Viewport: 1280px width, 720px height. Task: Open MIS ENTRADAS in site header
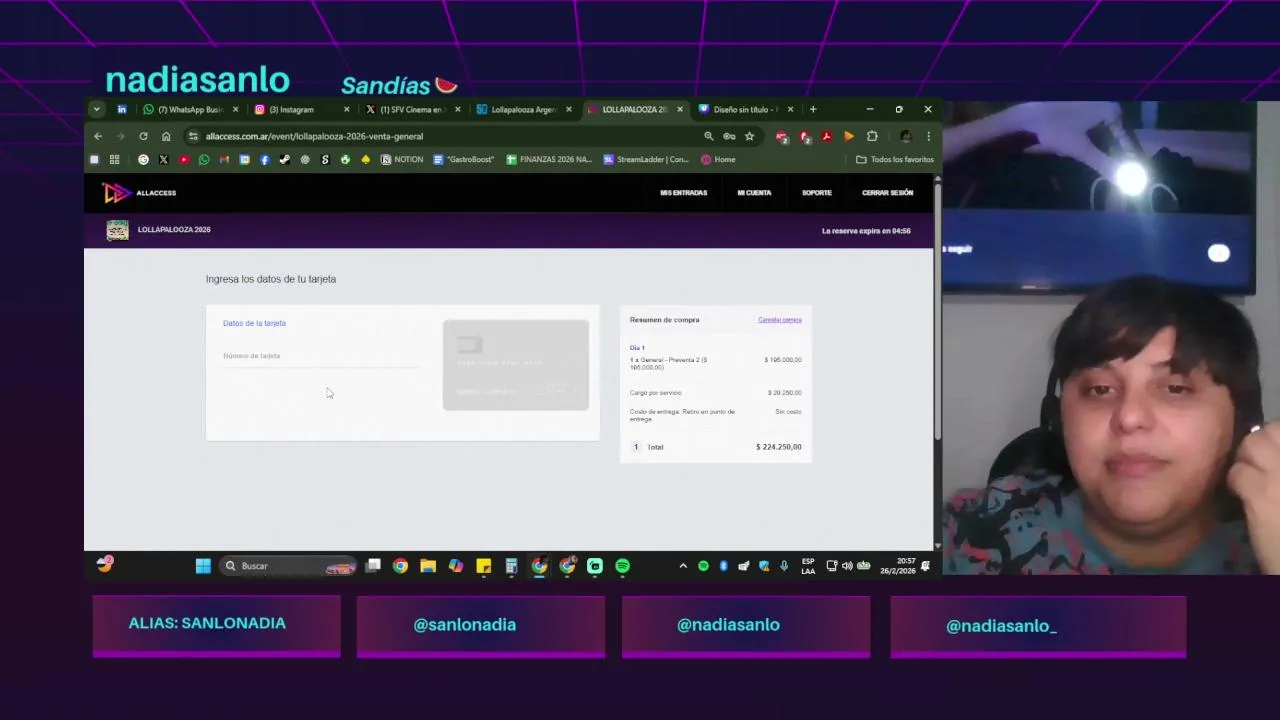coord(683,193)
